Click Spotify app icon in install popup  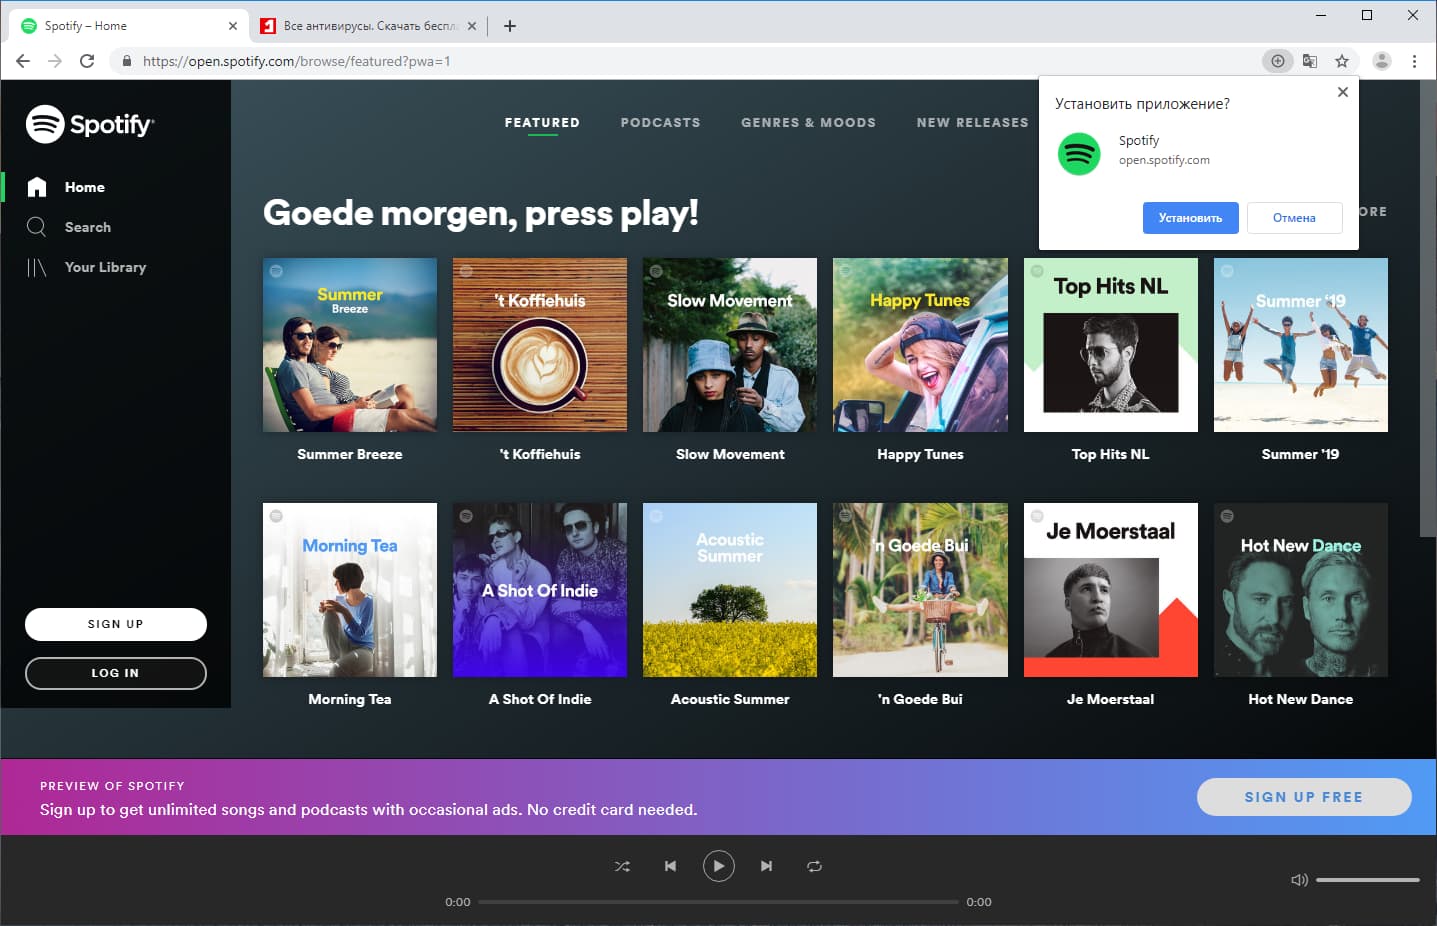click(1079, 154)
